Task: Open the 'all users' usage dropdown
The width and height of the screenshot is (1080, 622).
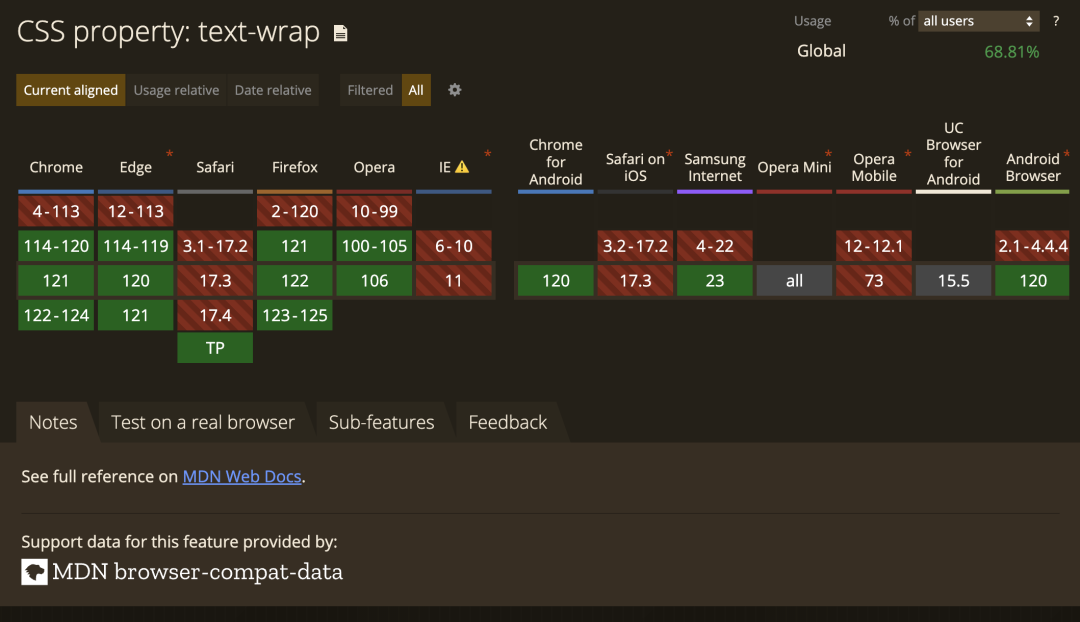Action: pos(978,21)
